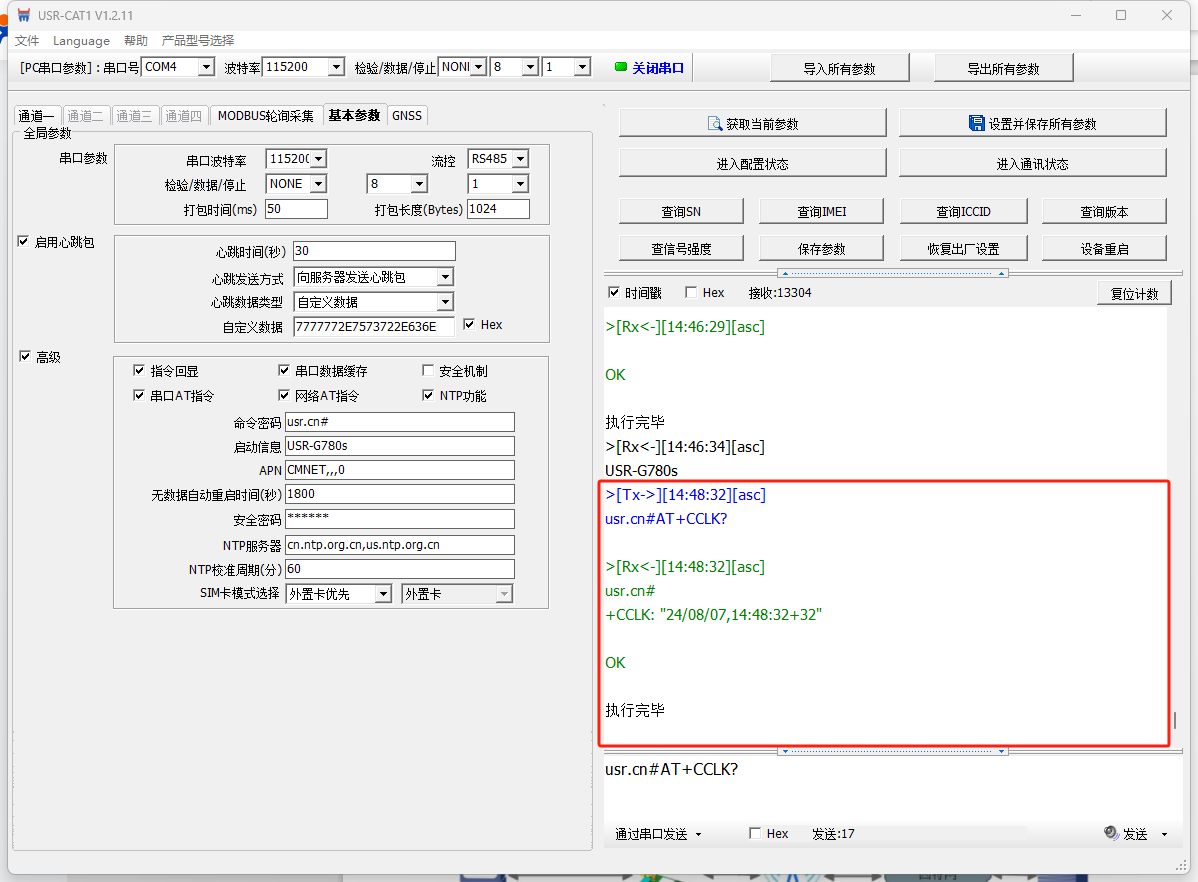
Task: Open the Language menu
Action: (81, 41)
